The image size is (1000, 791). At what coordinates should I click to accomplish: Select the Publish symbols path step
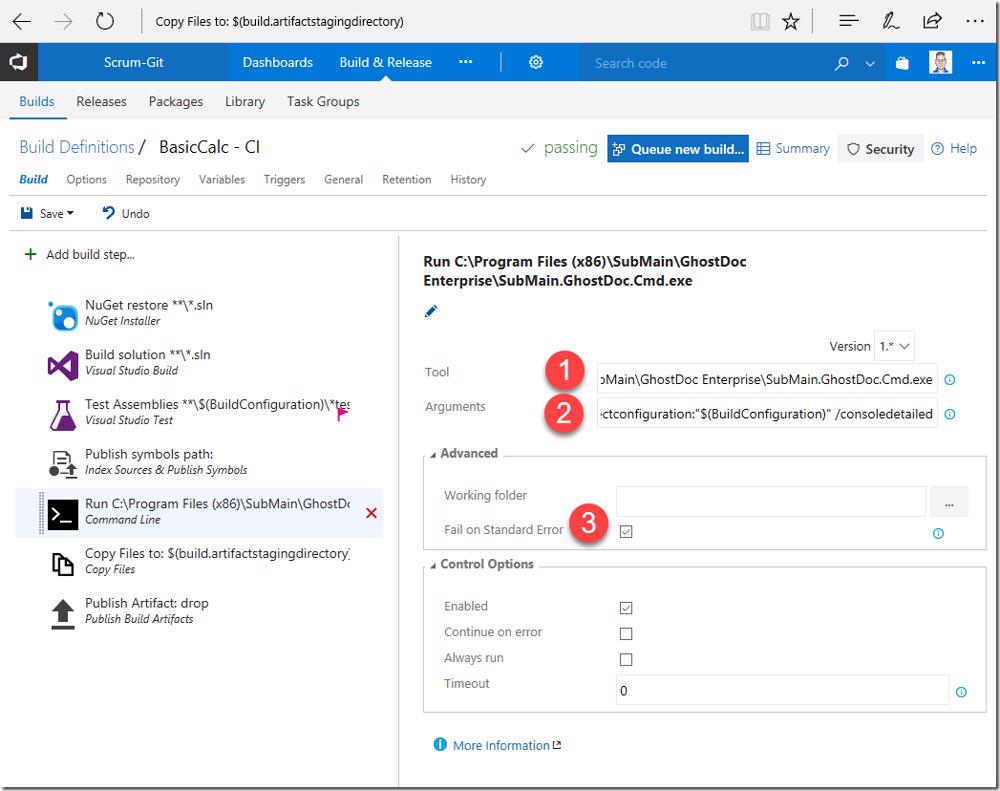tap(199, 463)
